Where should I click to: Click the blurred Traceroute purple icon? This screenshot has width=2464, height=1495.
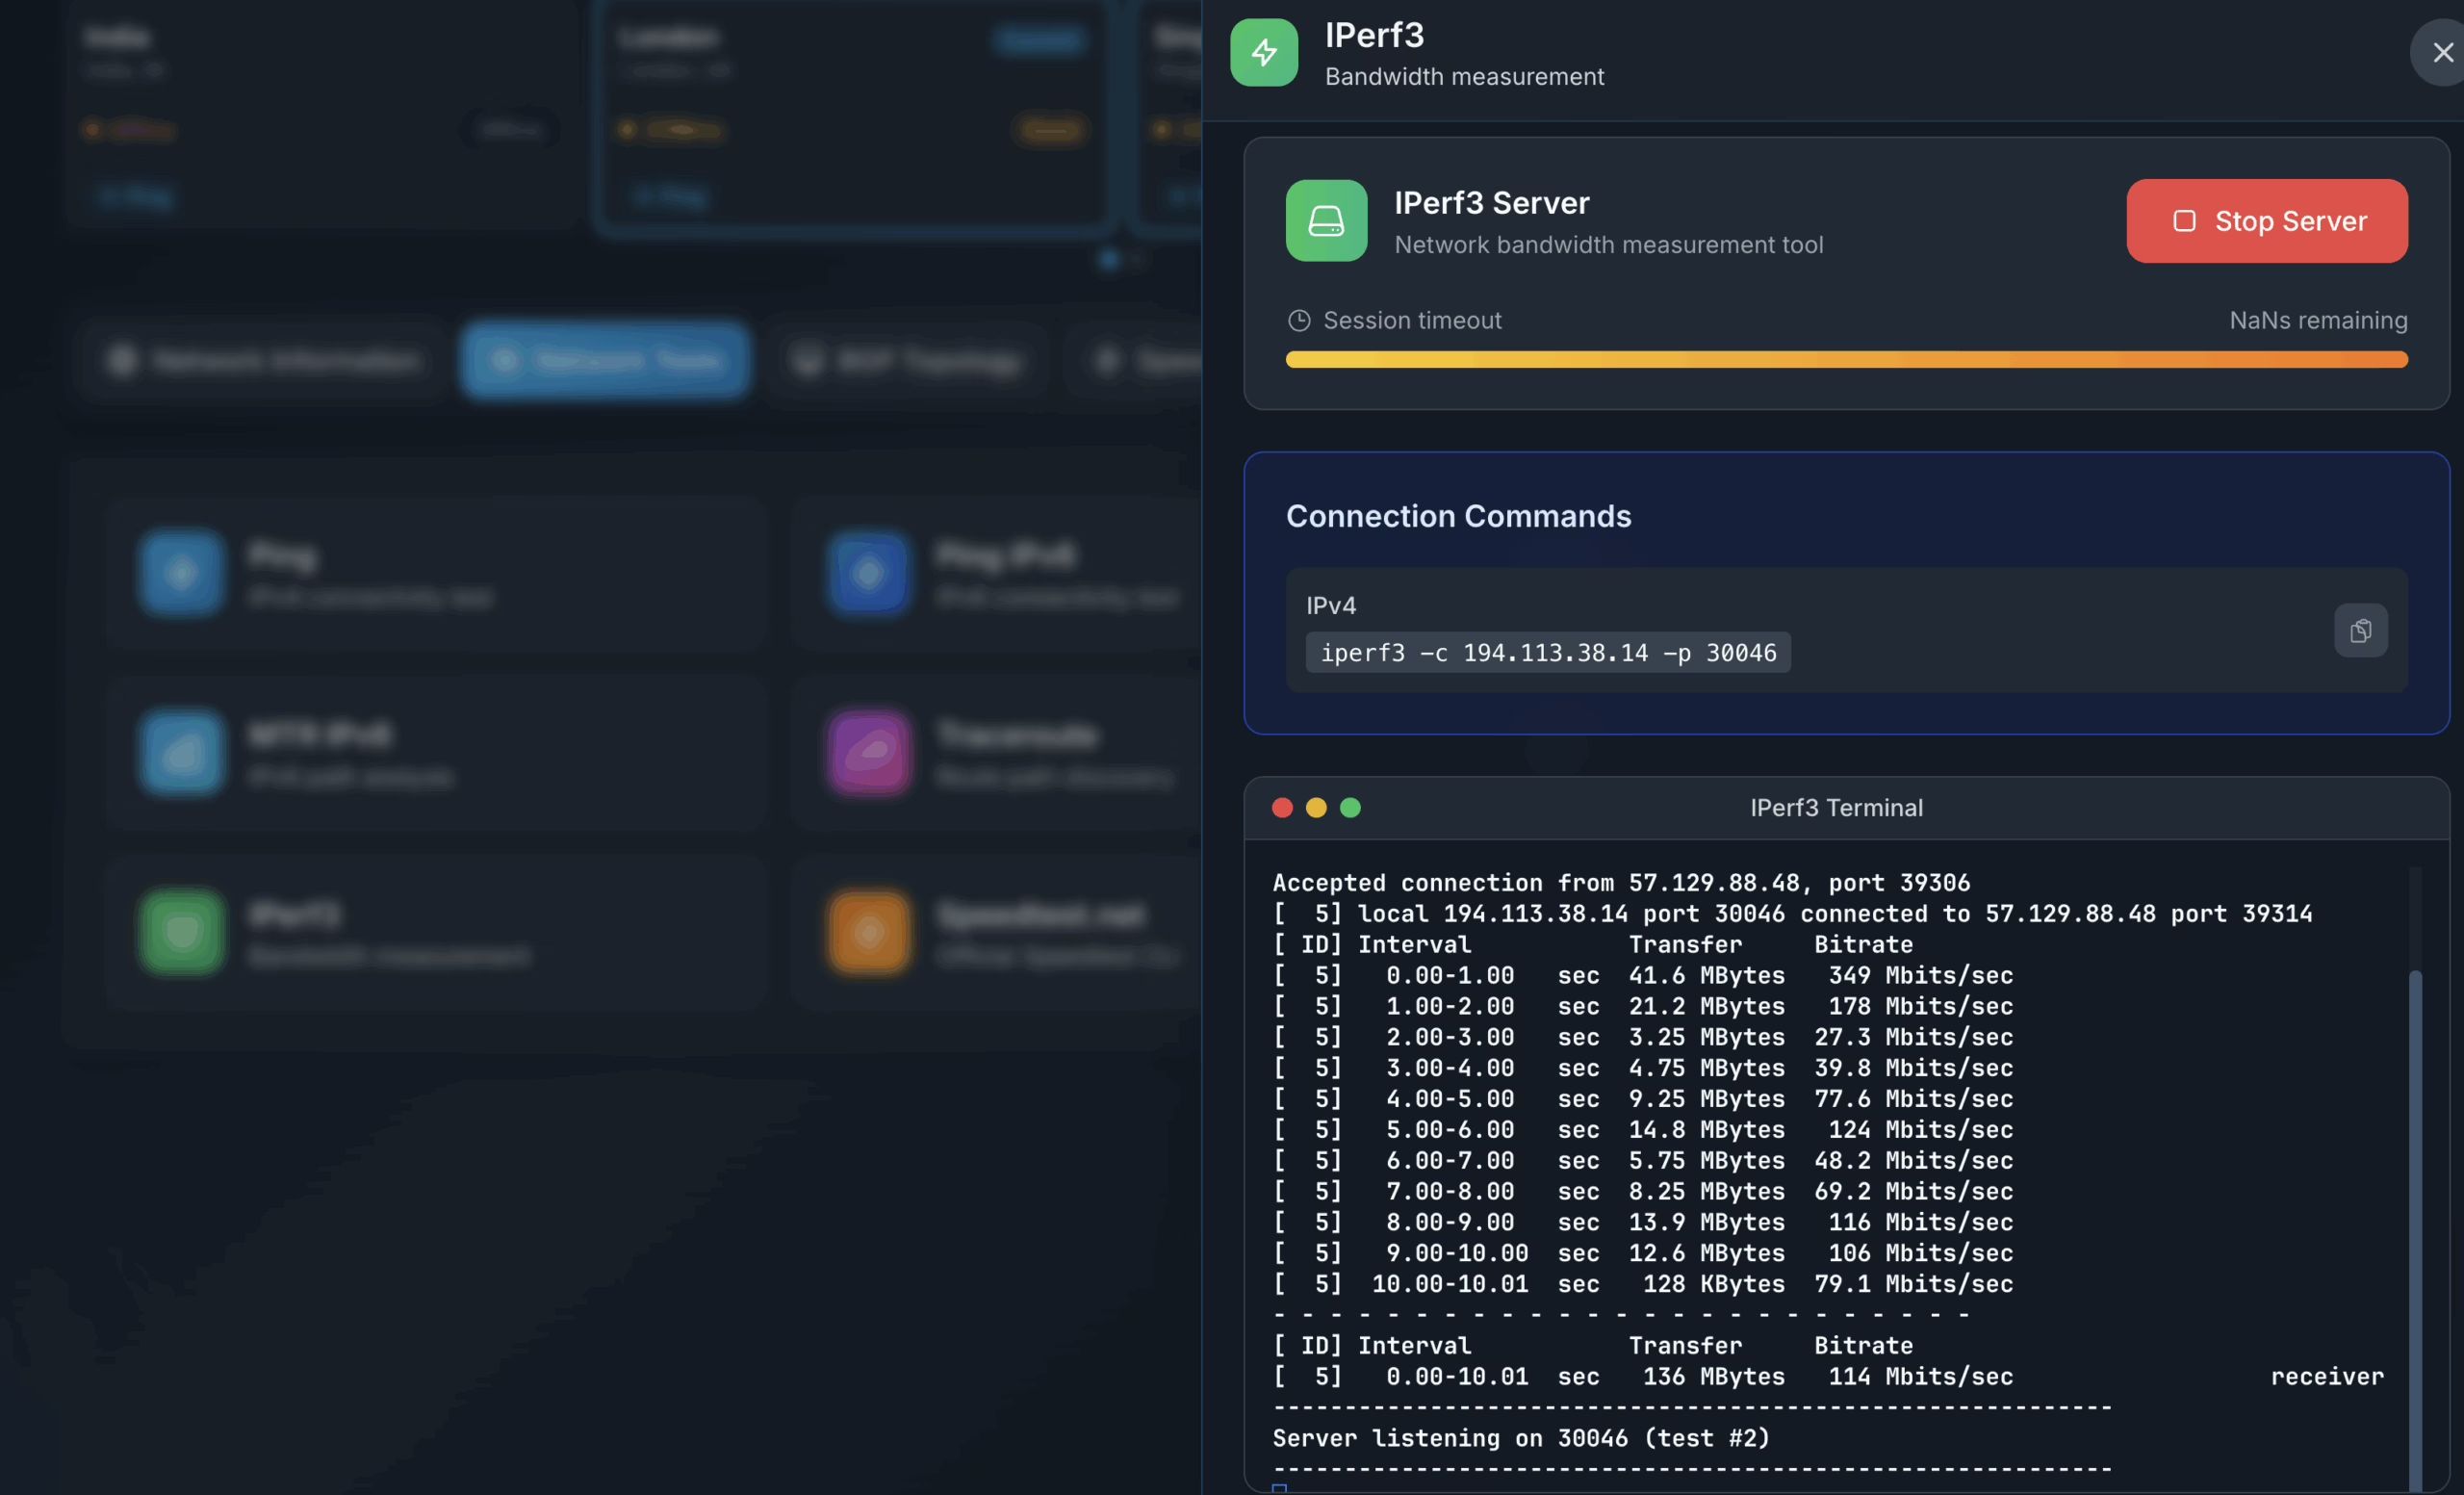pyautogui.click(x=868, y=752)
